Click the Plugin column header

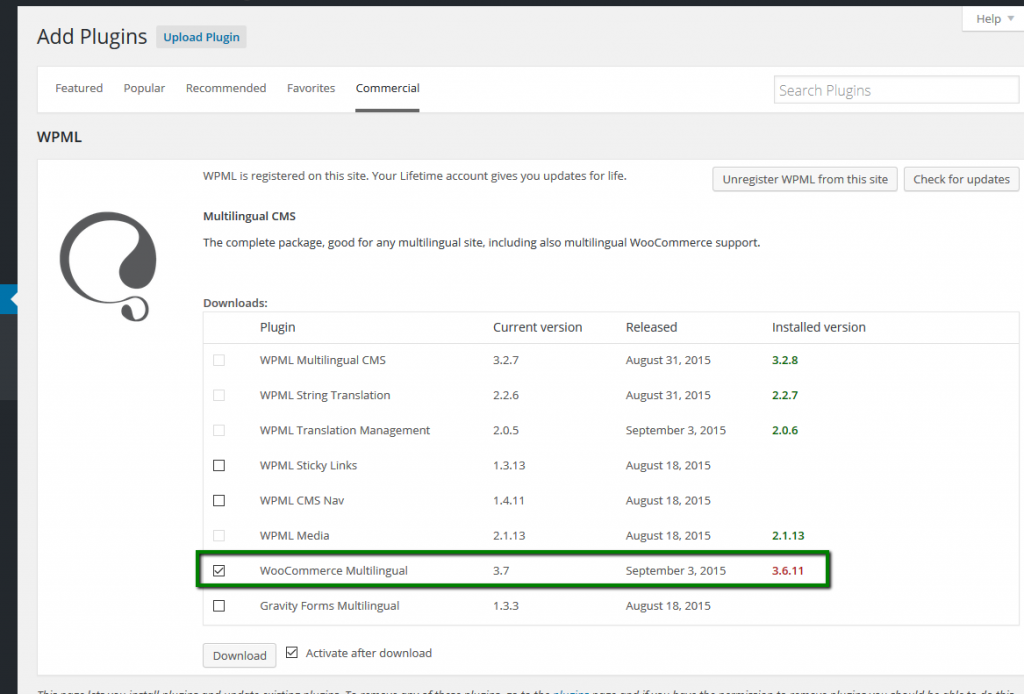278,328
